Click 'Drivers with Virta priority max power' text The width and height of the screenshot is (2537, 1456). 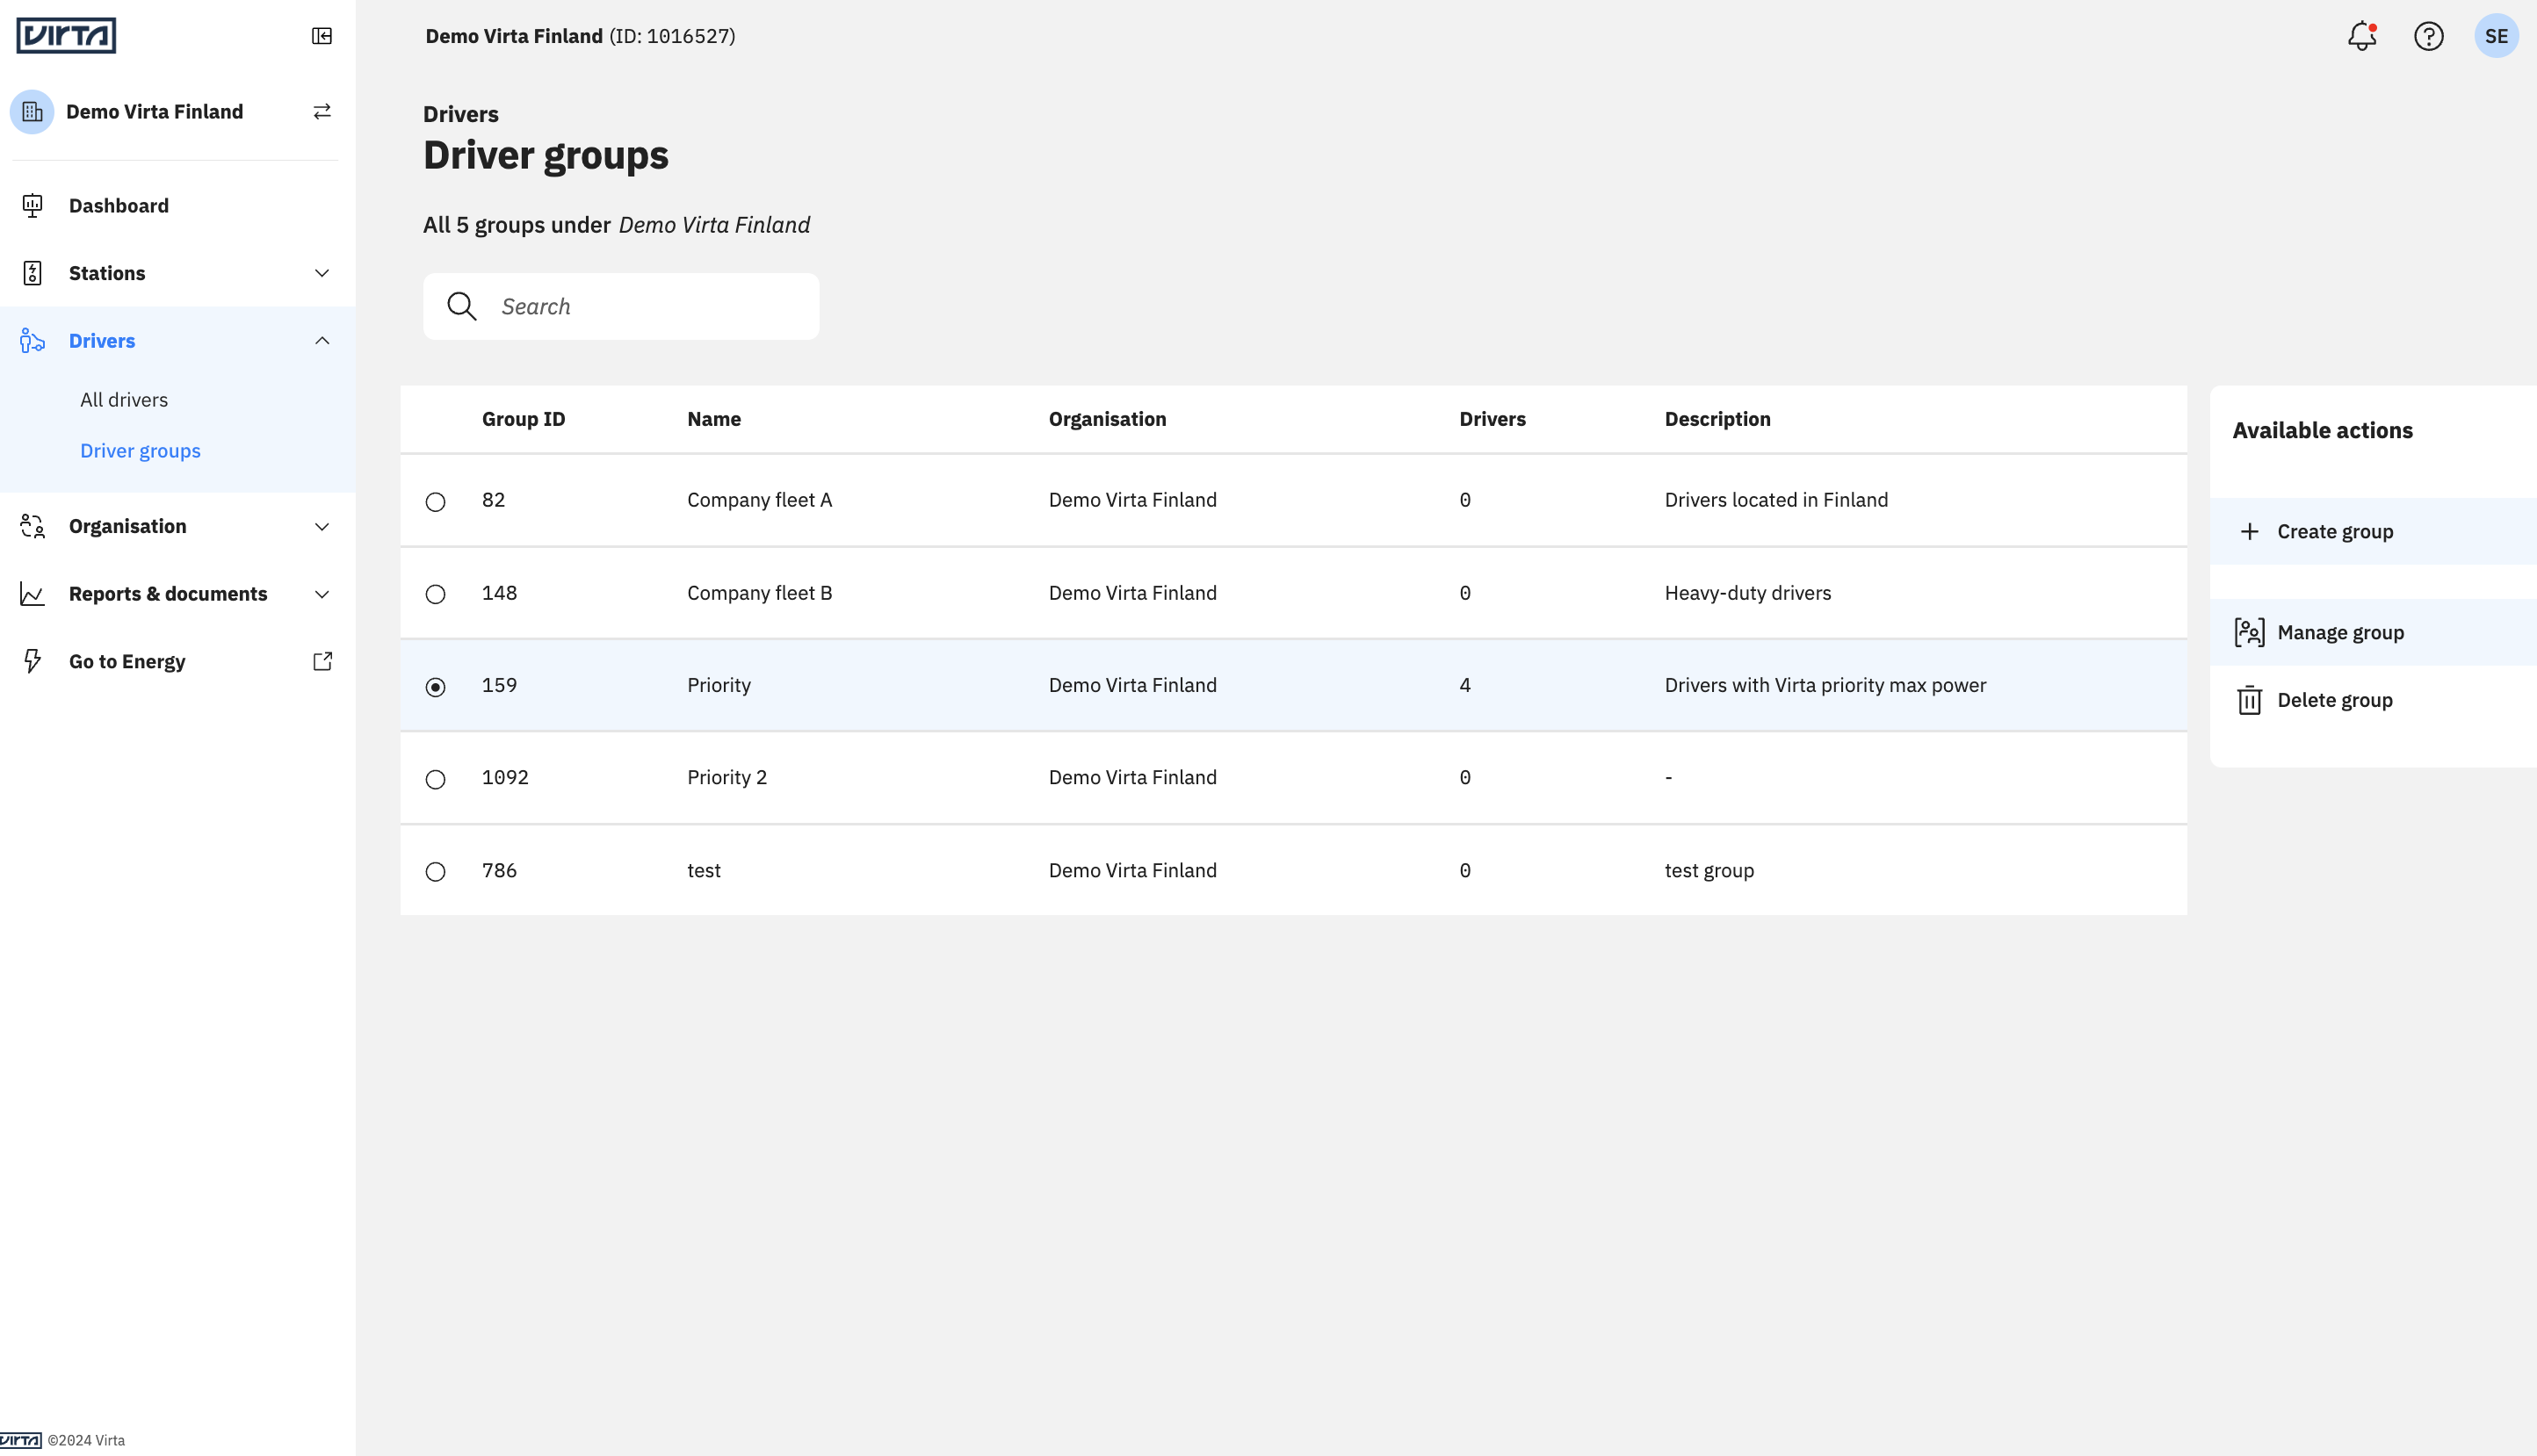tap(1825, 685)
